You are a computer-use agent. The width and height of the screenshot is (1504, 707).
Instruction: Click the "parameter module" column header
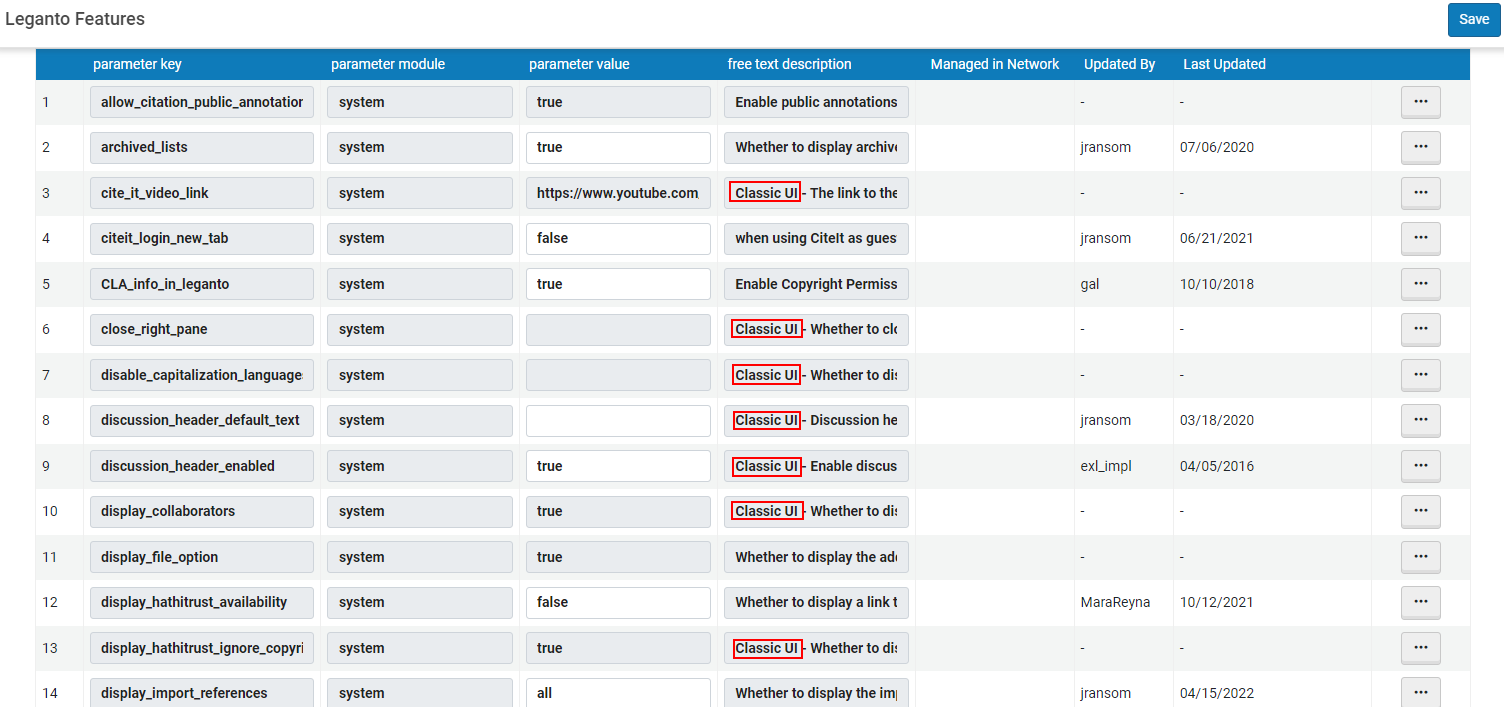coord(388,64)
